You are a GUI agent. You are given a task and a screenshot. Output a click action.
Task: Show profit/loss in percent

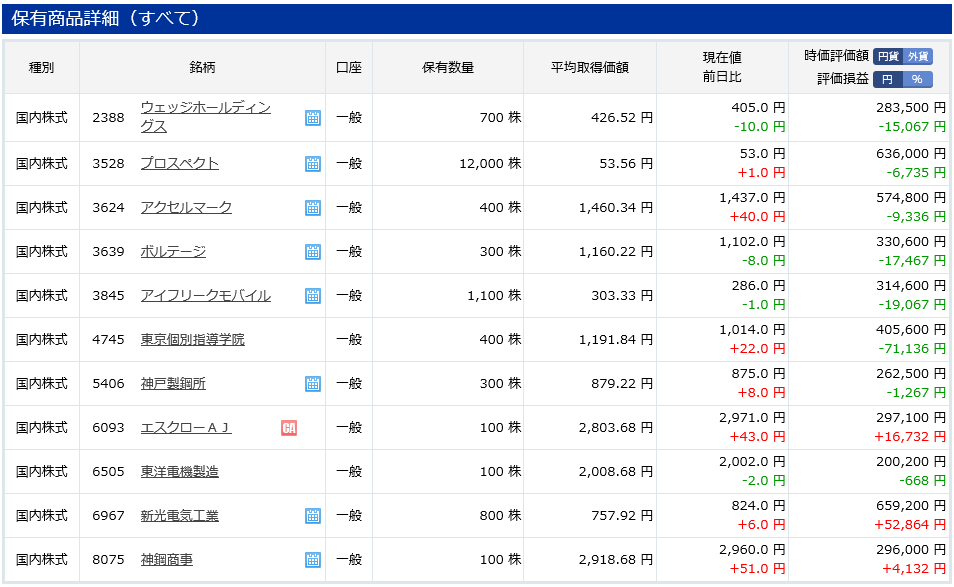click(x=917, y=80)
